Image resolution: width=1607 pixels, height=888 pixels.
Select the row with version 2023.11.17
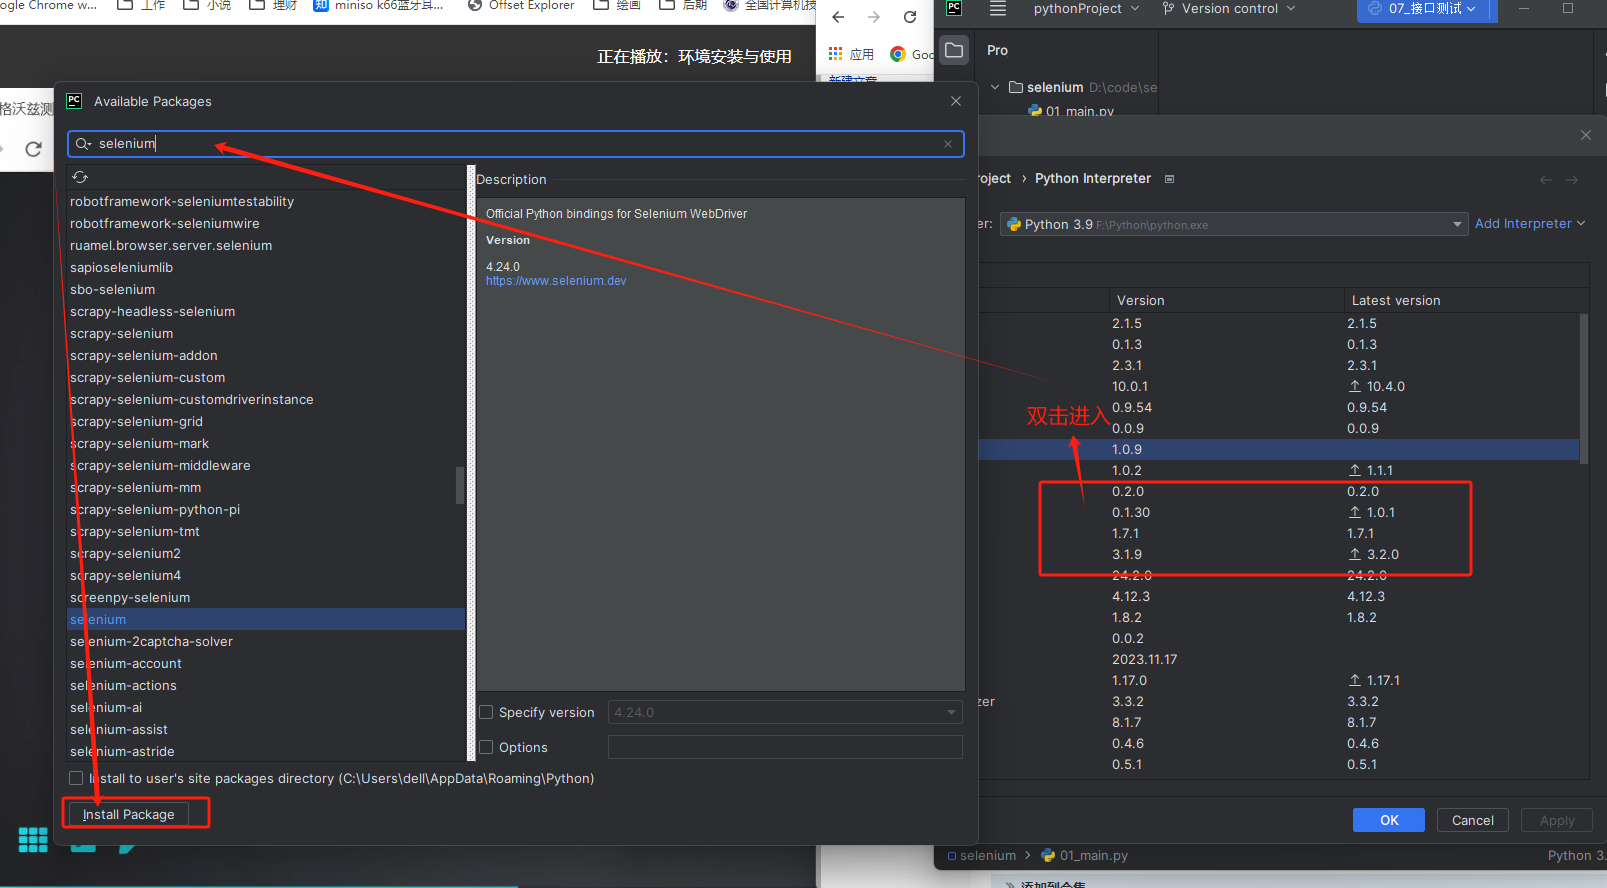1278,659
